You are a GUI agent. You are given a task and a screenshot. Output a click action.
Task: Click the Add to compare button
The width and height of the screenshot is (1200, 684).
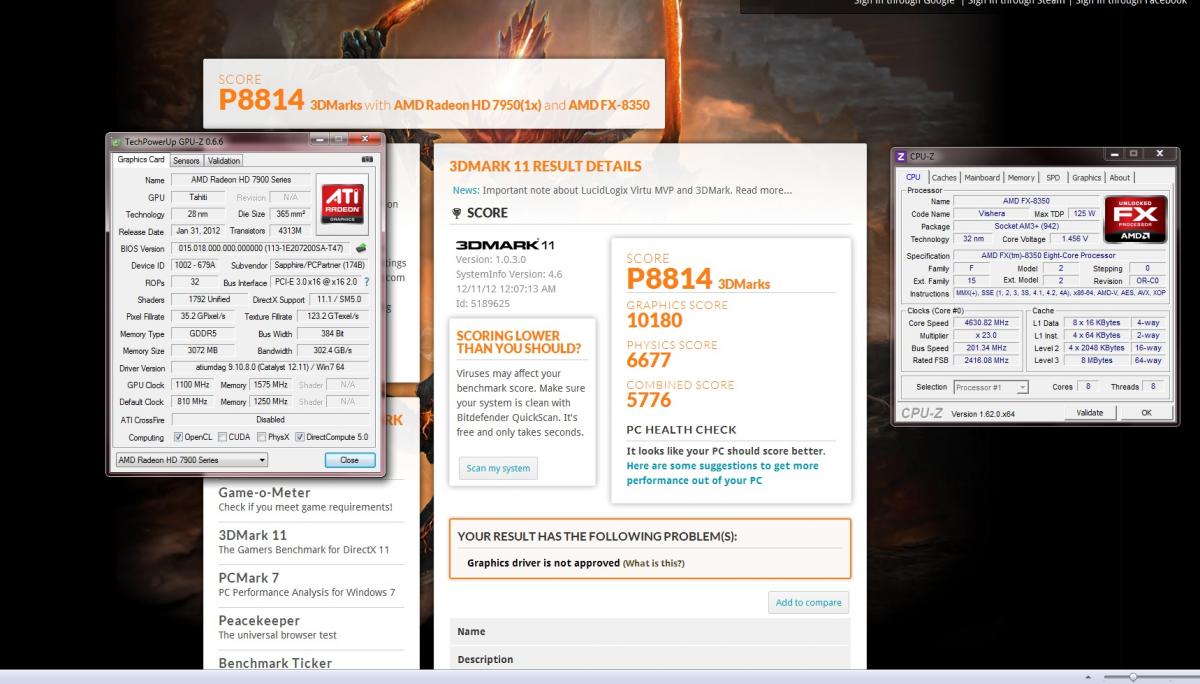click(x=808, y=602)
